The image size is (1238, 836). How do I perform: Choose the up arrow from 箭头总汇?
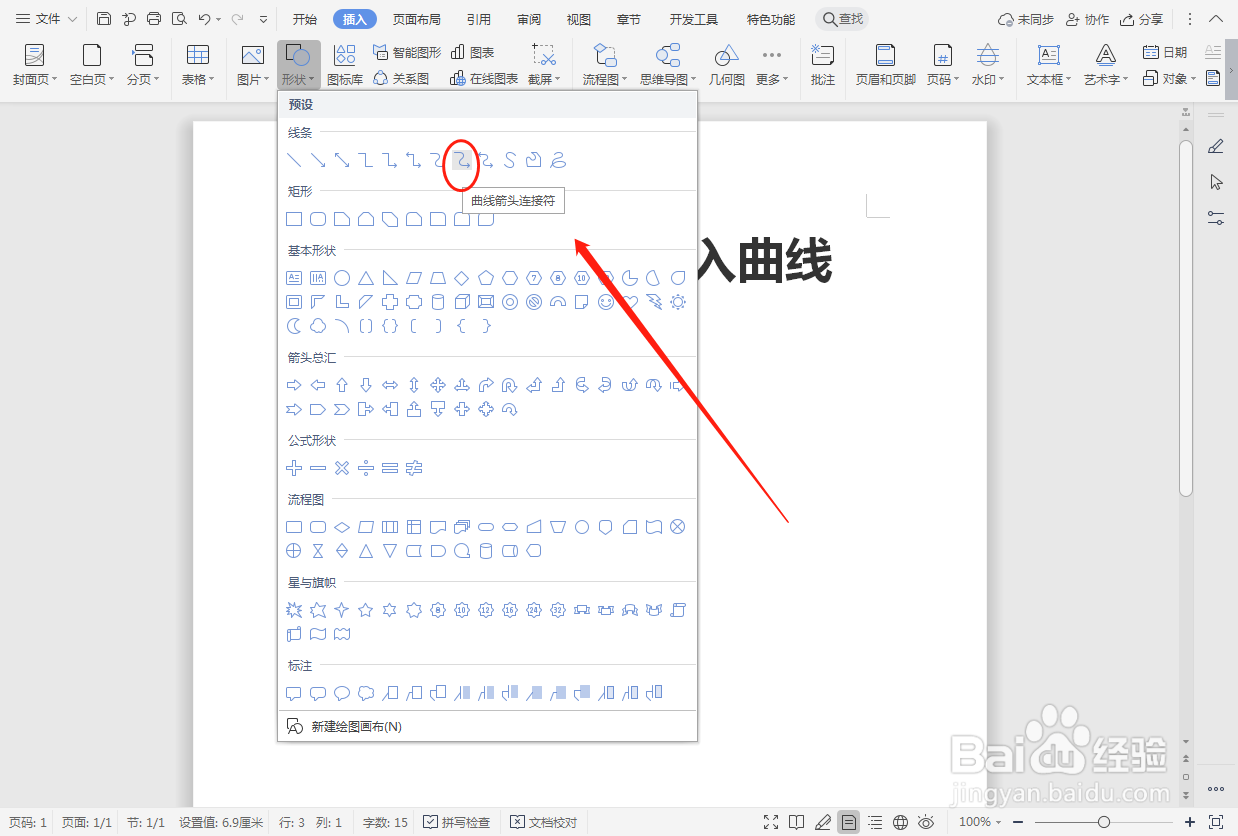[342, 385]
